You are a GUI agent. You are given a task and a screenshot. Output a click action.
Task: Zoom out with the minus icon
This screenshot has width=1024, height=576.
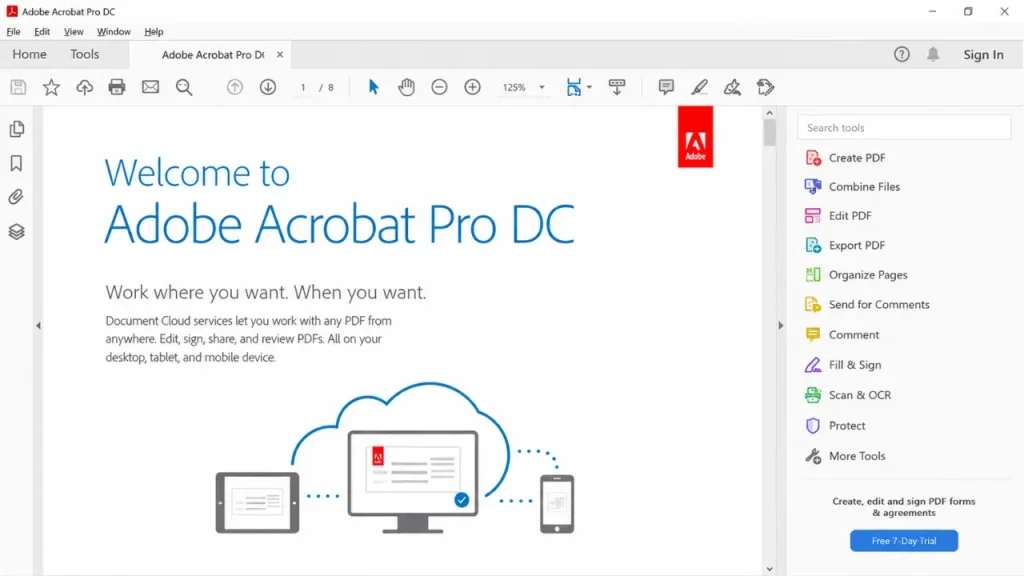click(x=440, y=87)
